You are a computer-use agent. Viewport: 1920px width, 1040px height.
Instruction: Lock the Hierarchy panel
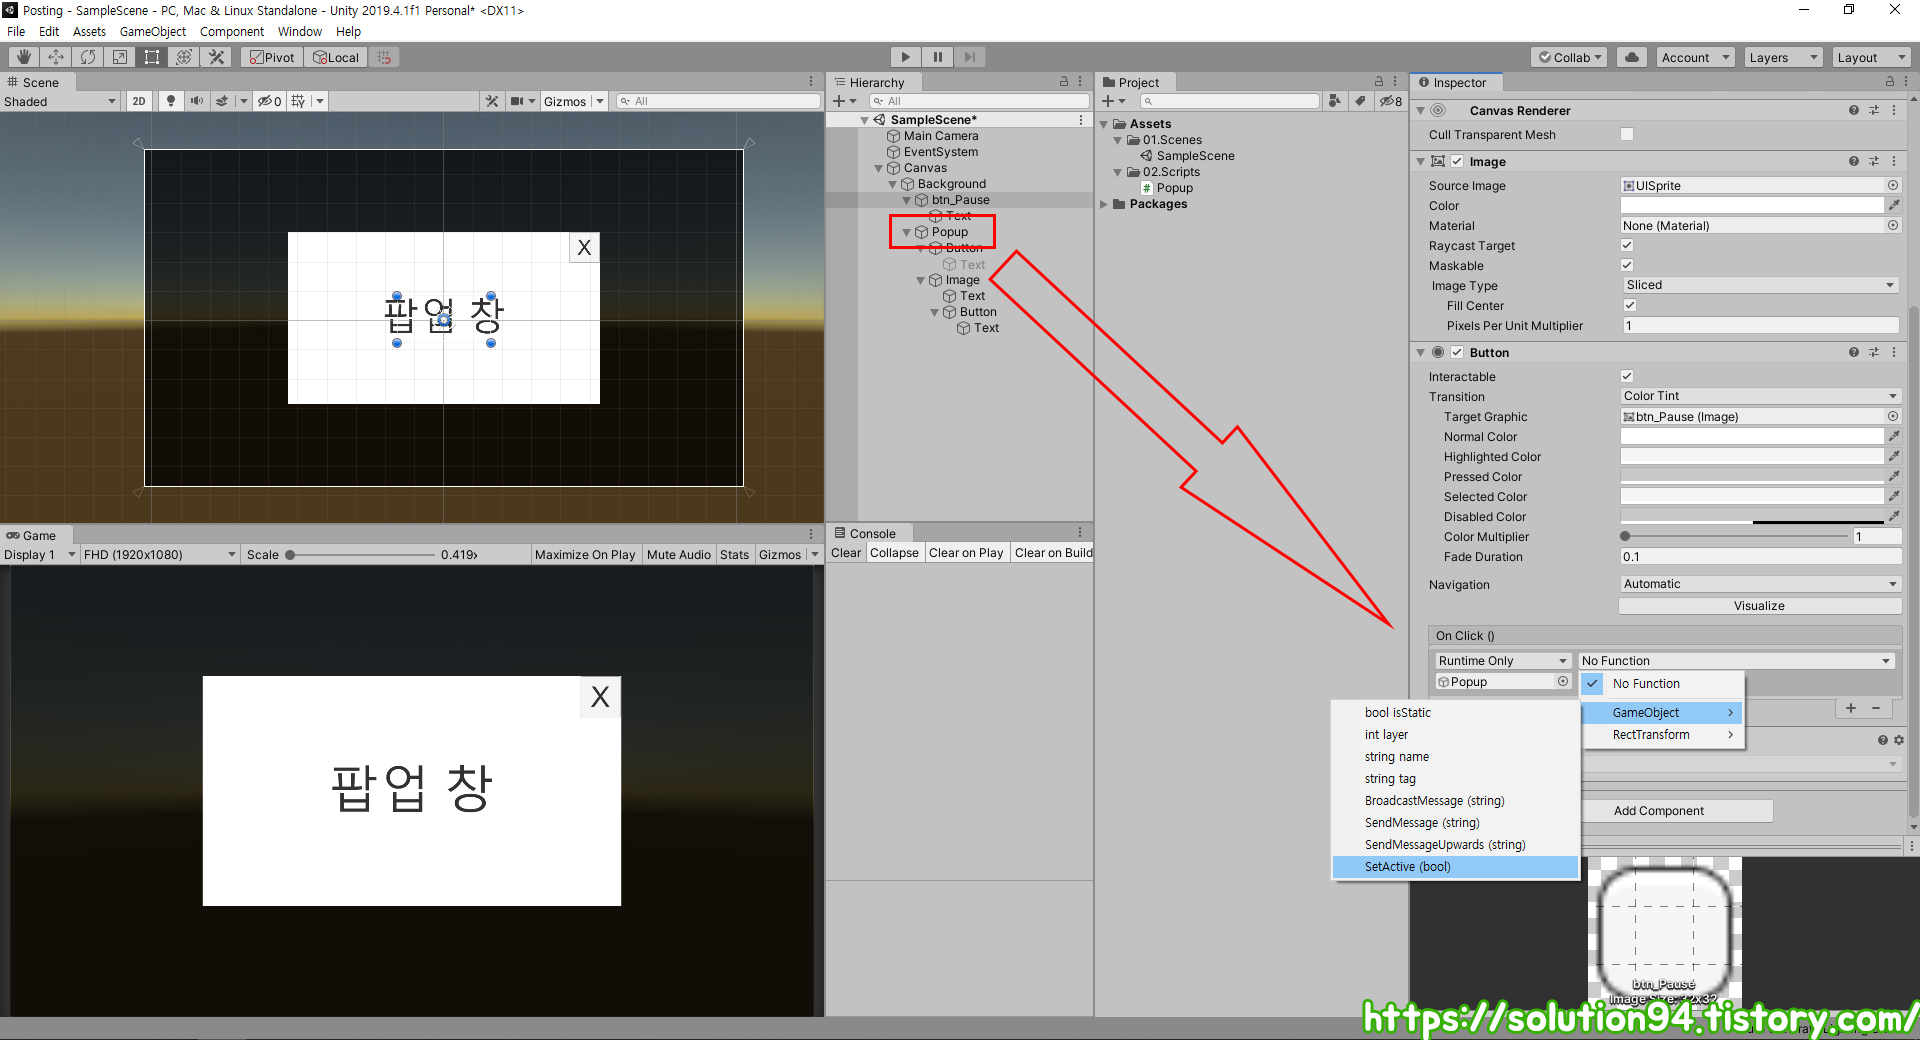[1064, 82]
